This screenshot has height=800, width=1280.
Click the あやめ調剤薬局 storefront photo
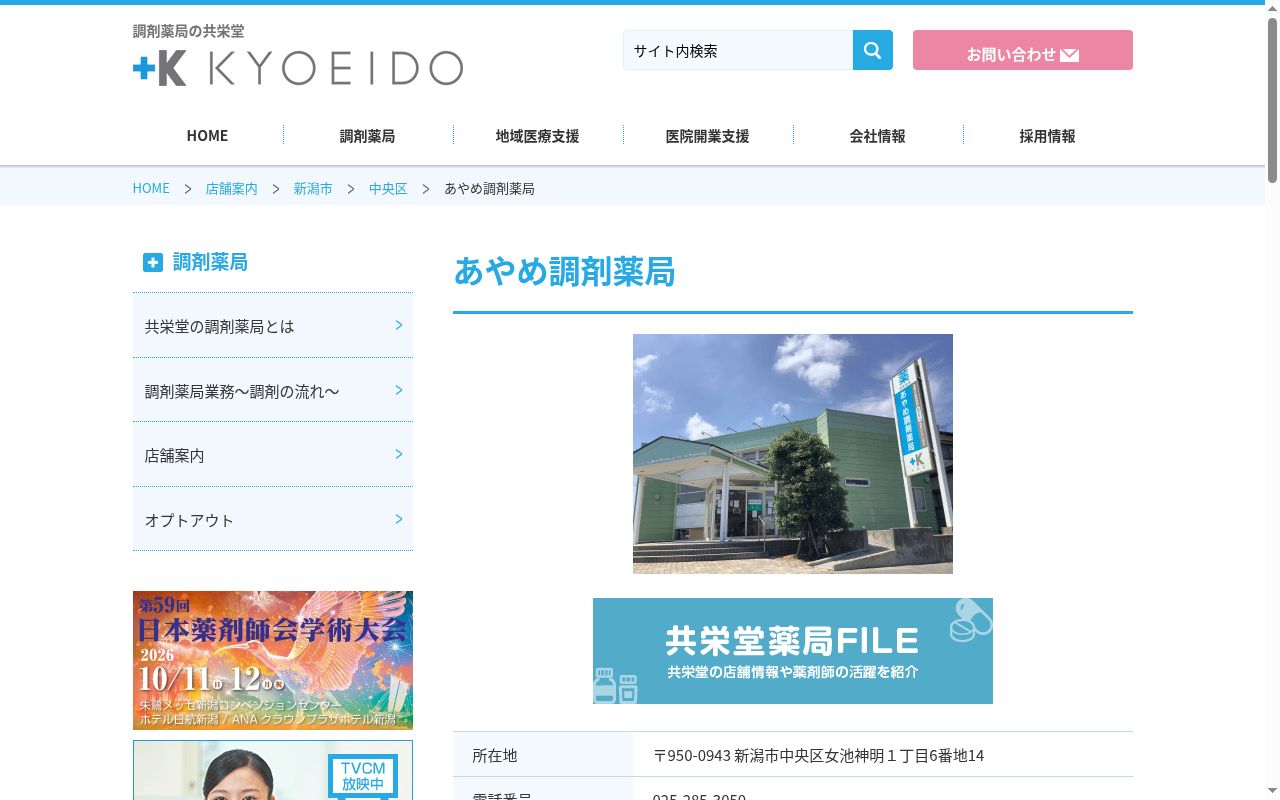(x=793, y=454)
